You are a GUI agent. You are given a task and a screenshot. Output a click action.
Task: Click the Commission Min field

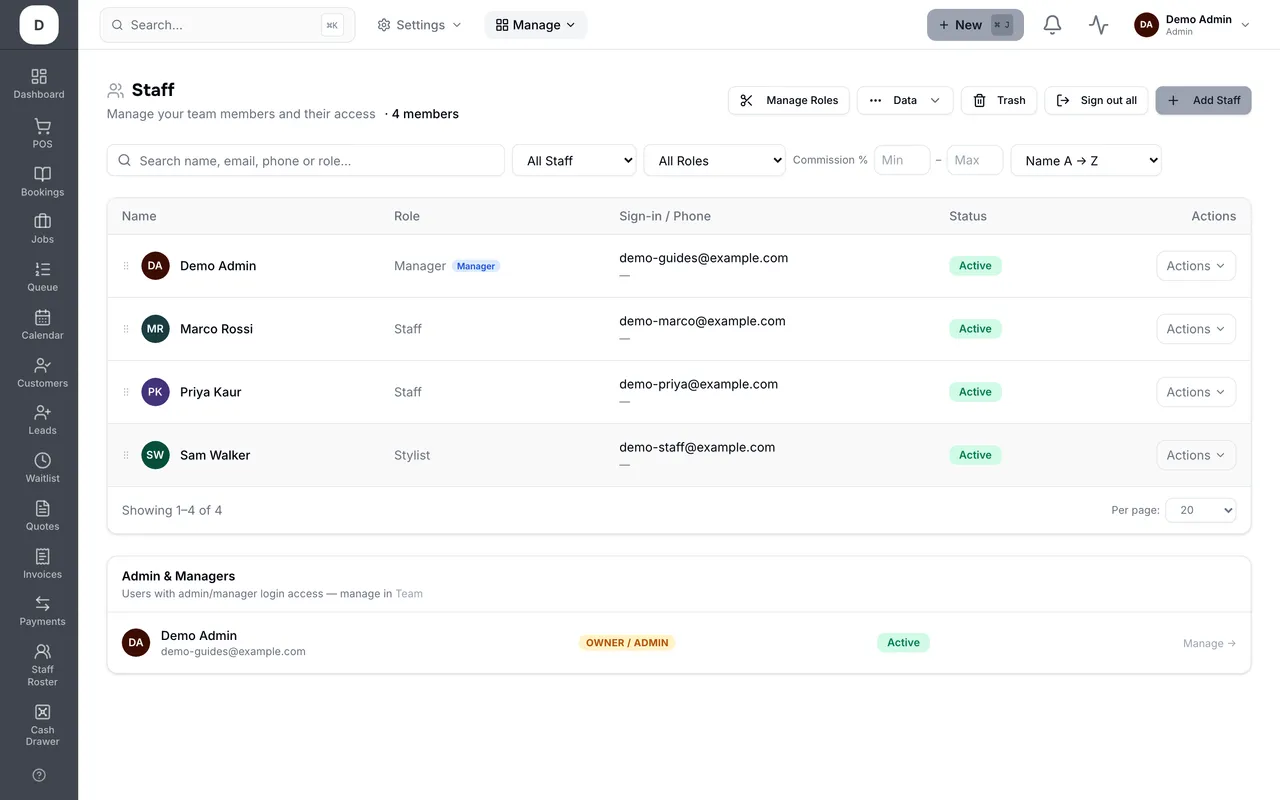[x=902, y=160]
